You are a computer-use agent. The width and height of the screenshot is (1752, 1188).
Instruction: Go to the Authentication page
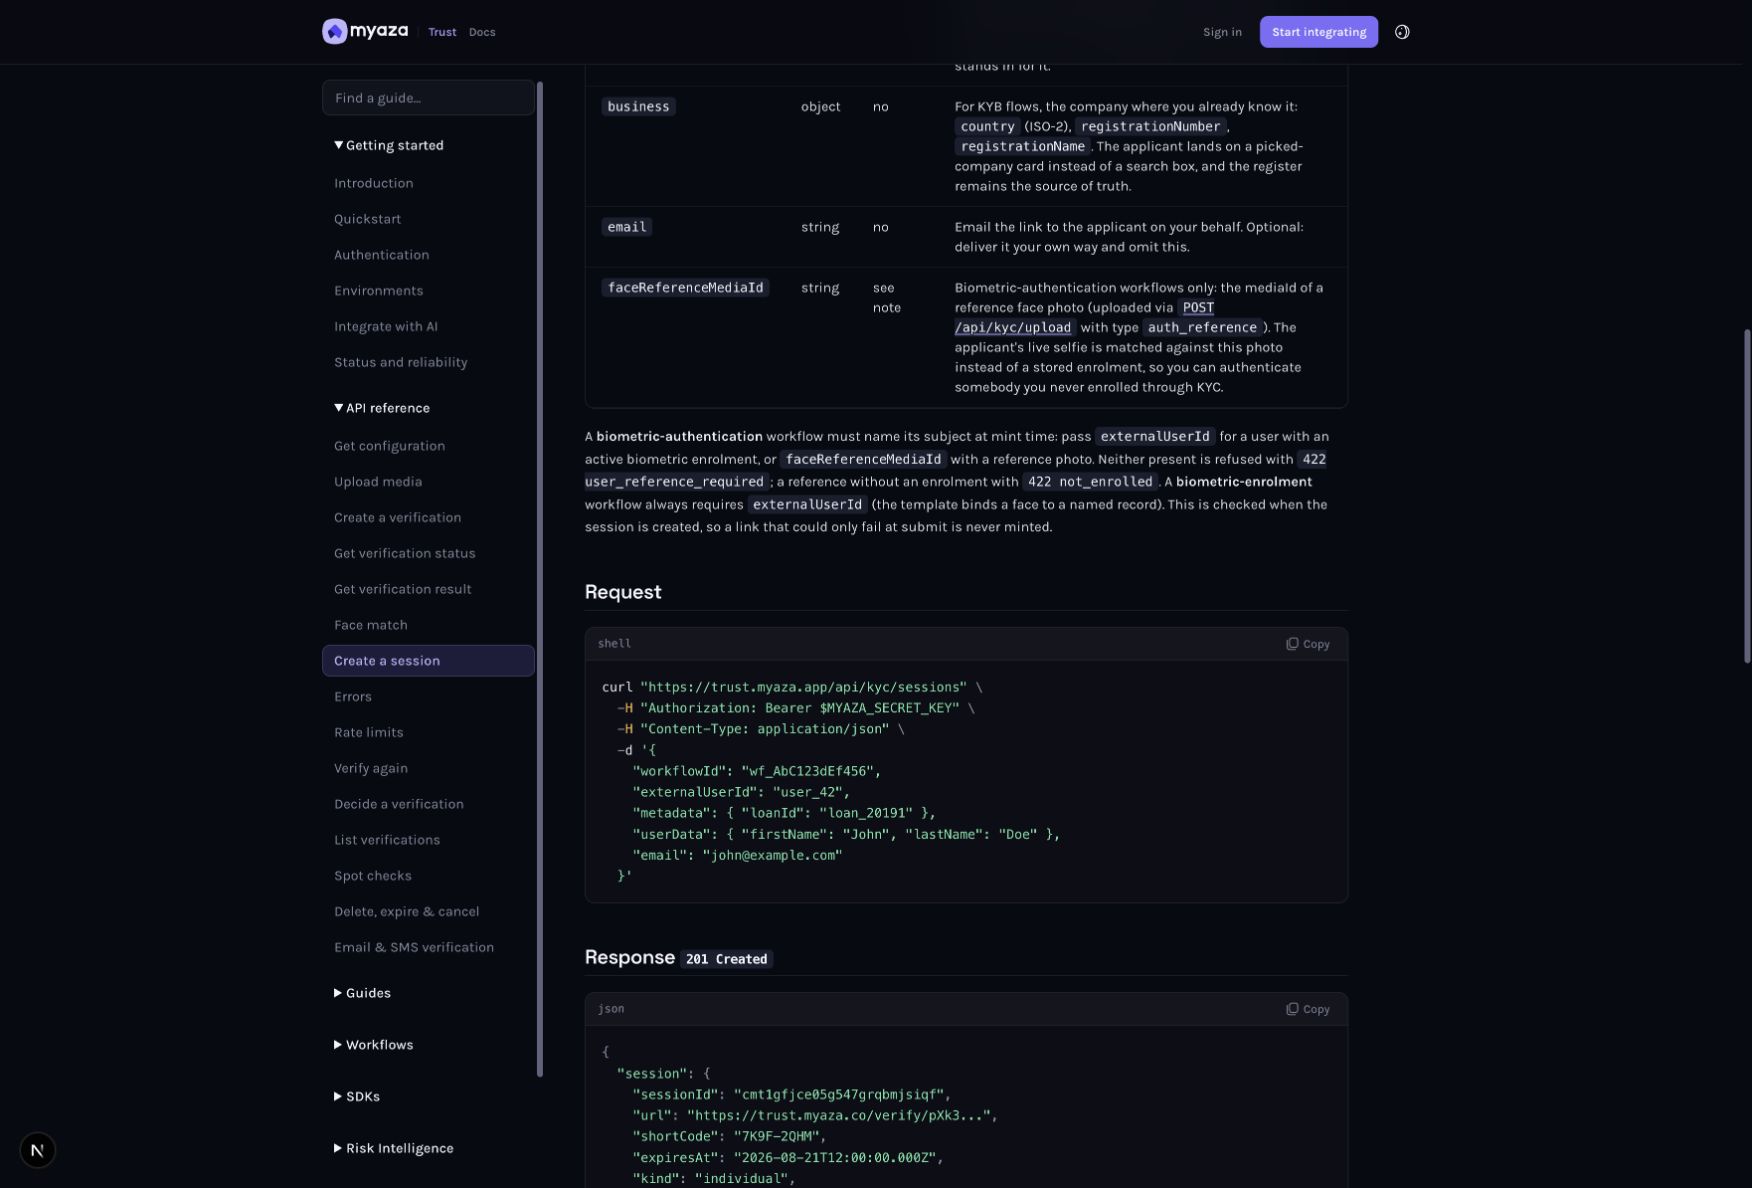pos(381,255)
